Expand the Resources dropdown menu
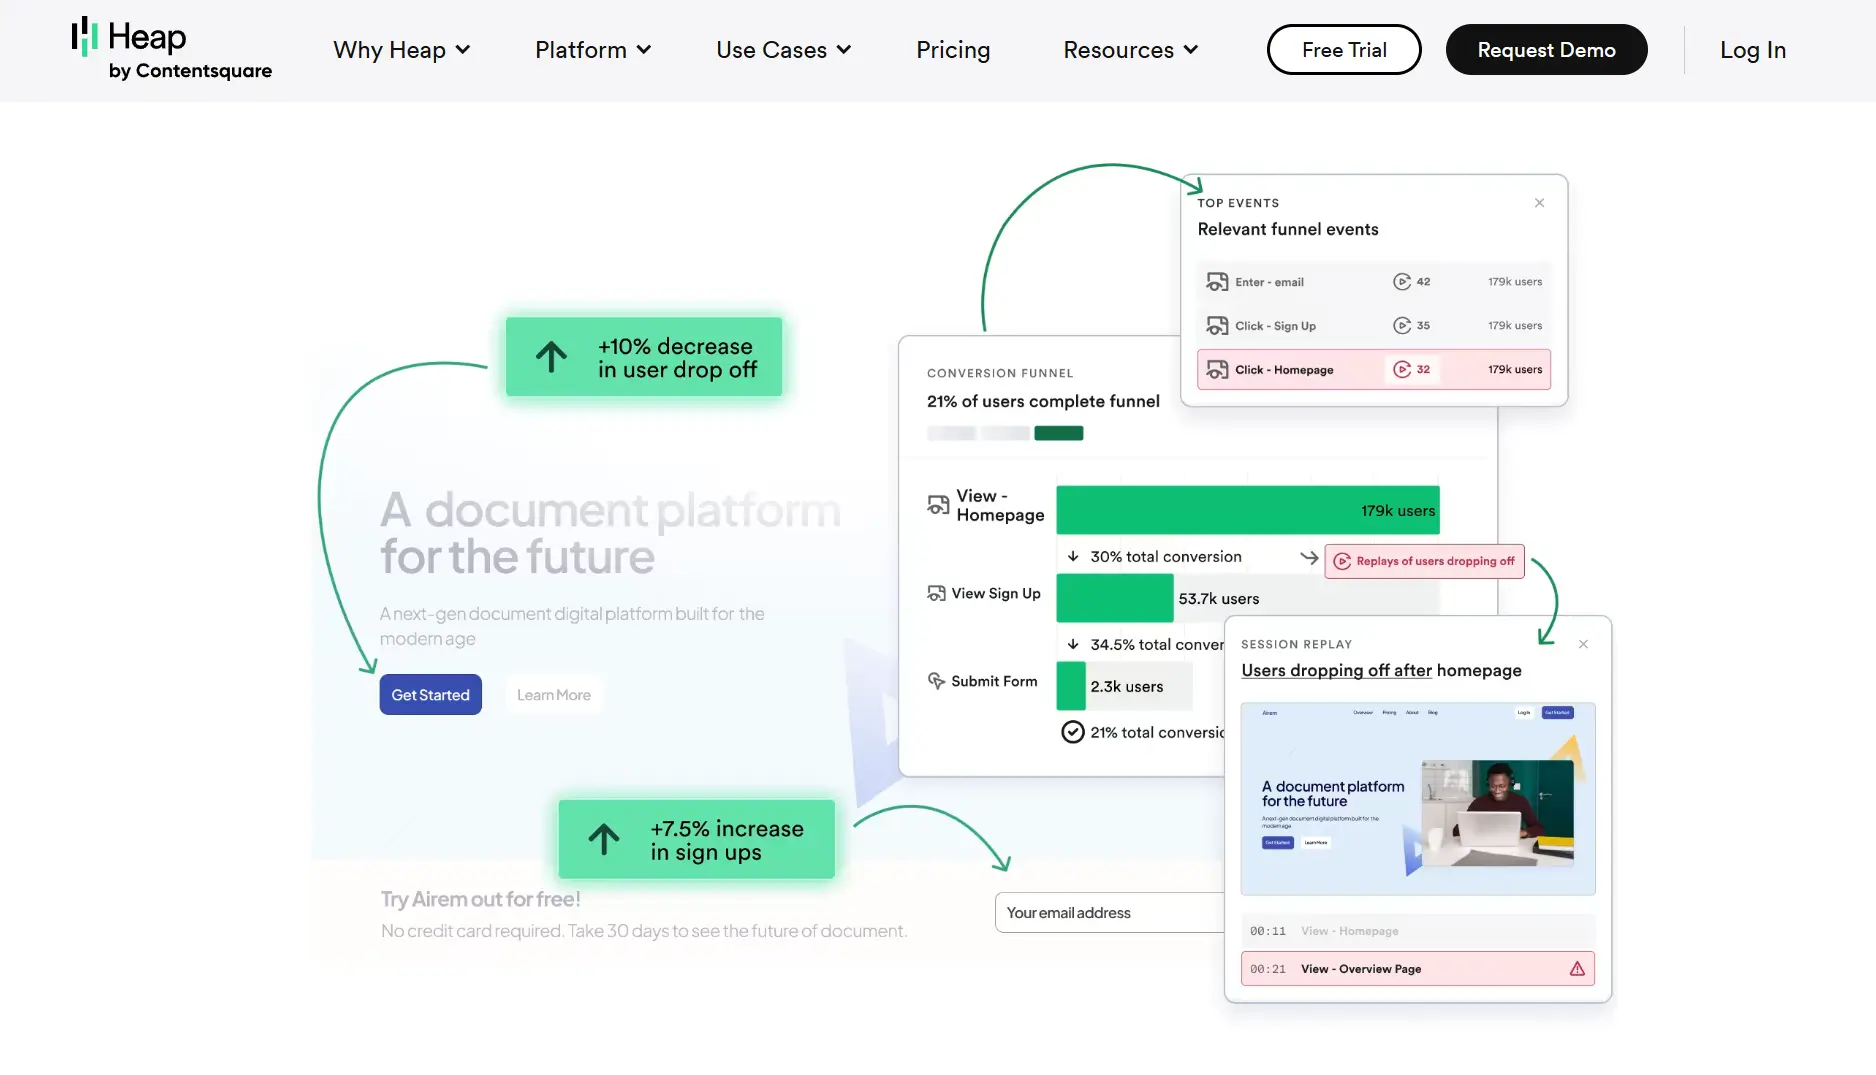Viewport: 1876px width, 1075px height. tap(1130, 50)
